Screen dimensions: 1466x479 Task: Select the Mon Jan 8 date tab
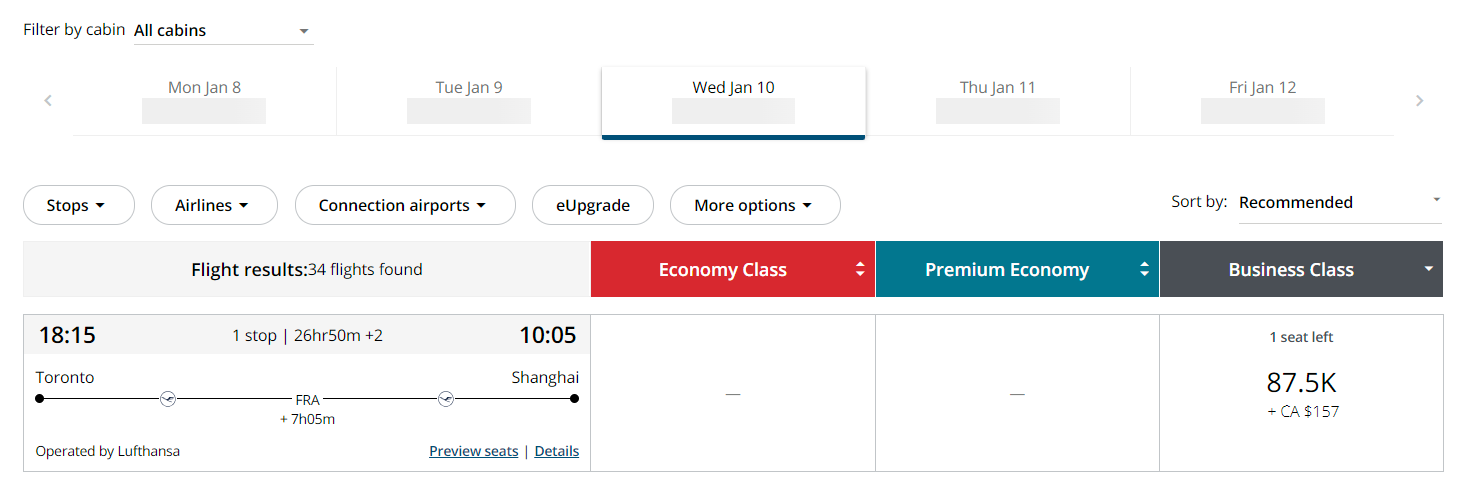tap(204, 101)
